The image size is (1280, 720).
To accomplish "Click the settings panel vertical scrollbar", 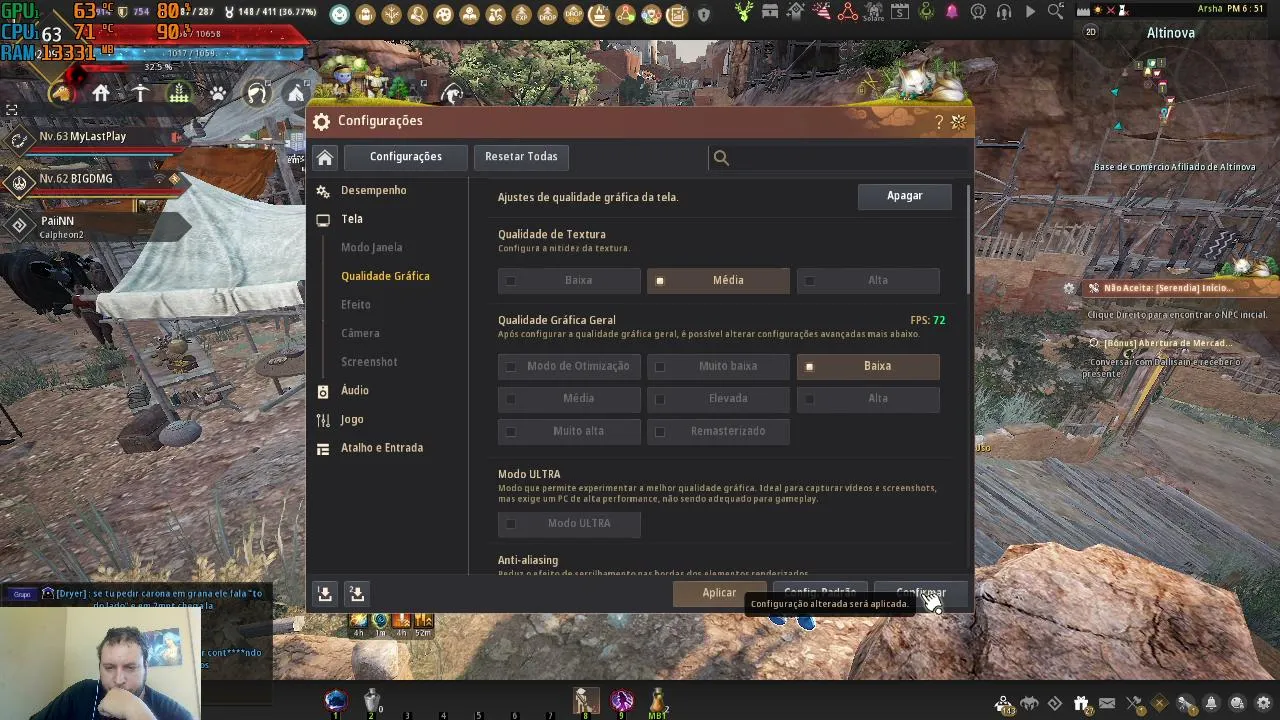I will click(x=969, y=241).
